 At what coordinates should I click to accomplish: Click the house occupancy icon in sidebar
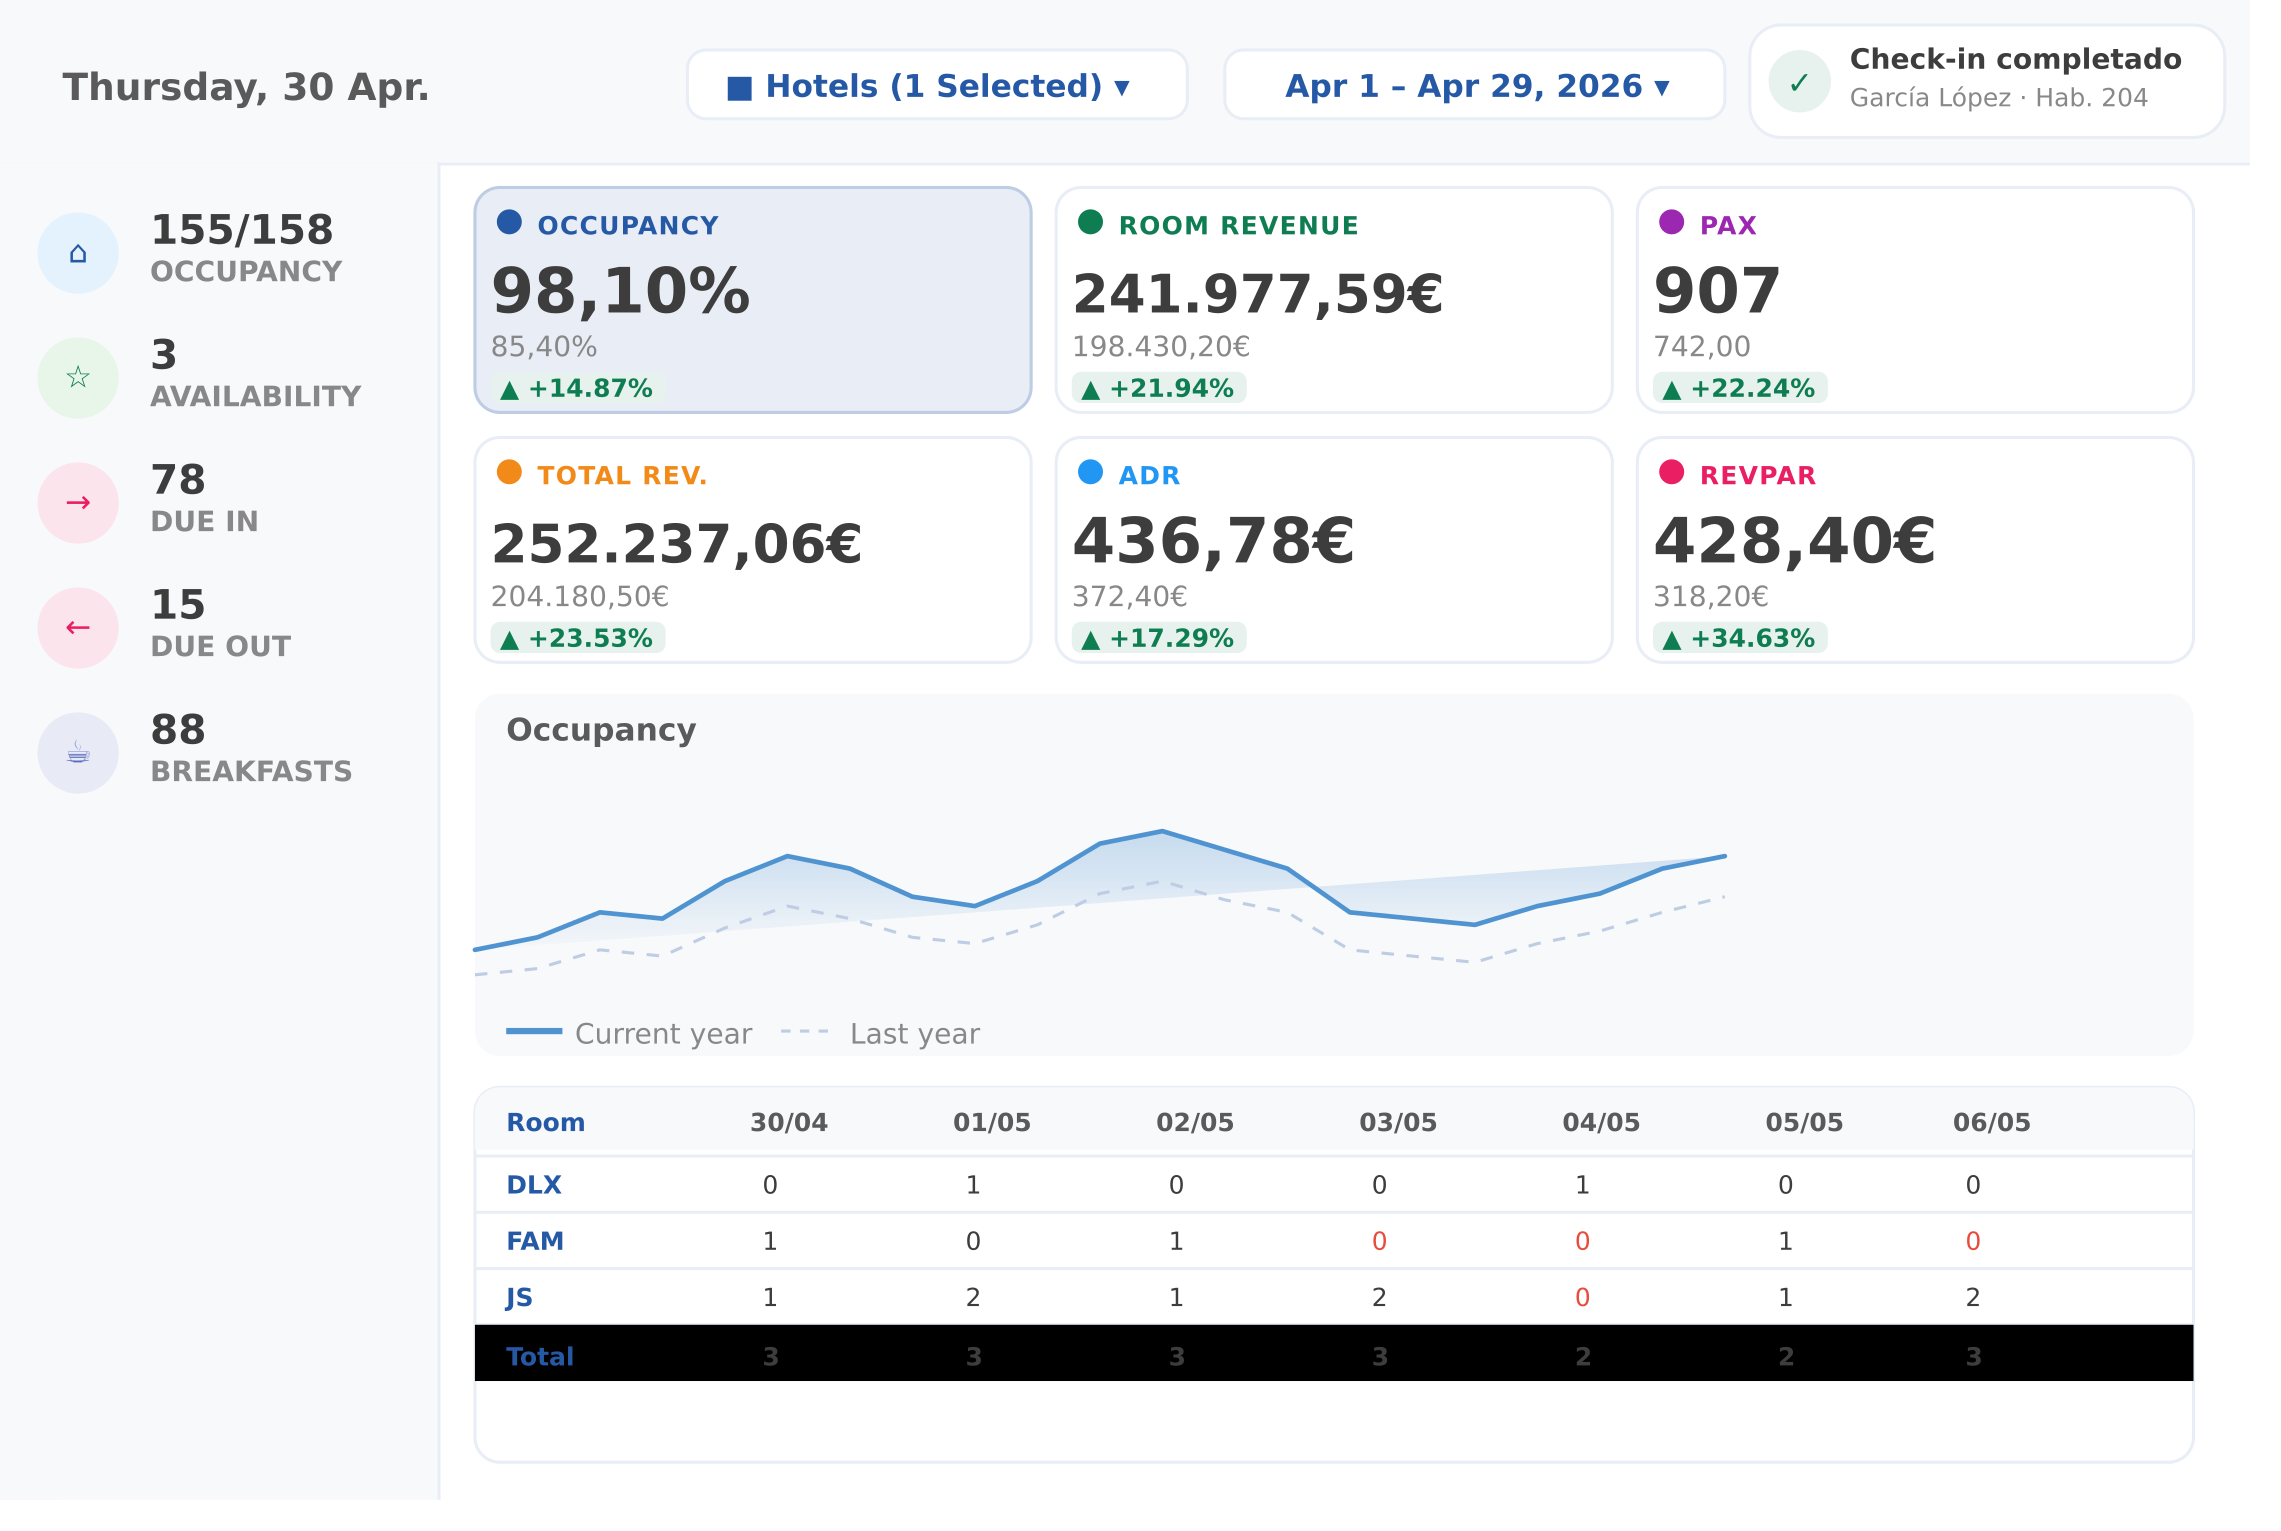click(78, 253)
